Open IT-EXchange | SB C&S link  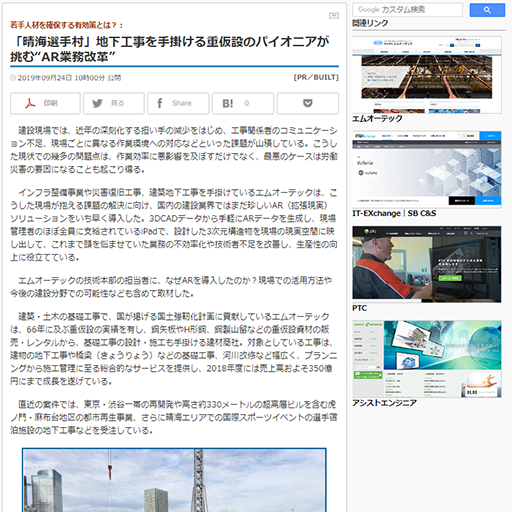[x=394, y=213]
